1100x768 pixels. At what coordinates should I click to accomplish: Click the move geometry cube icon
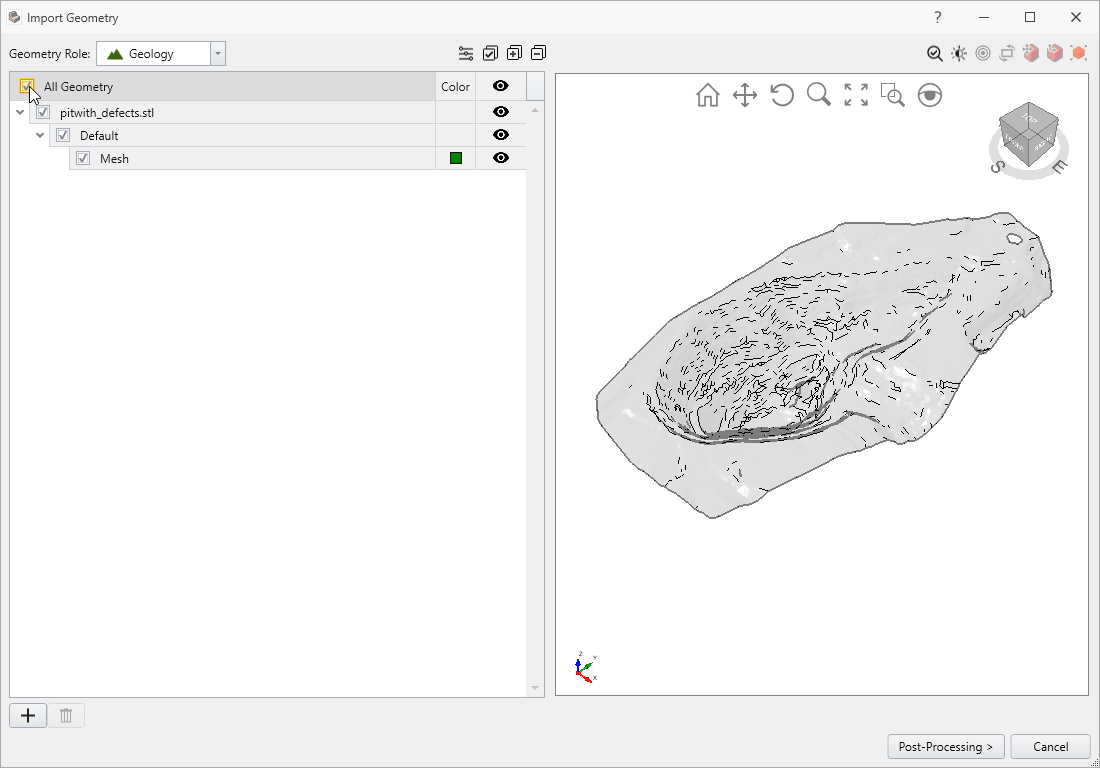coord(1031,54)
